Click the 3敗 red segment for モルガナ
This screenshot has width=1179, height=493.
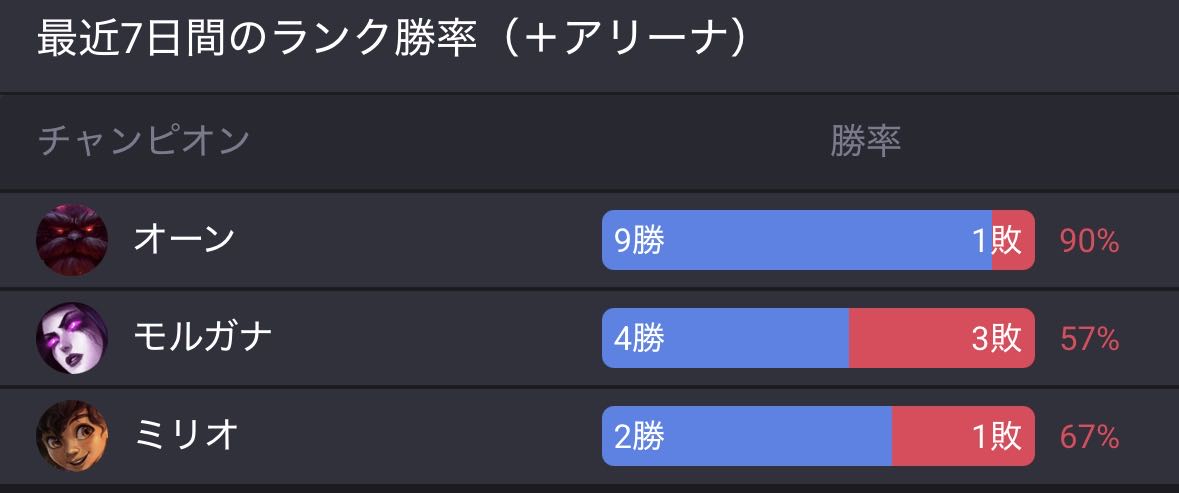(x=941, y=338)
